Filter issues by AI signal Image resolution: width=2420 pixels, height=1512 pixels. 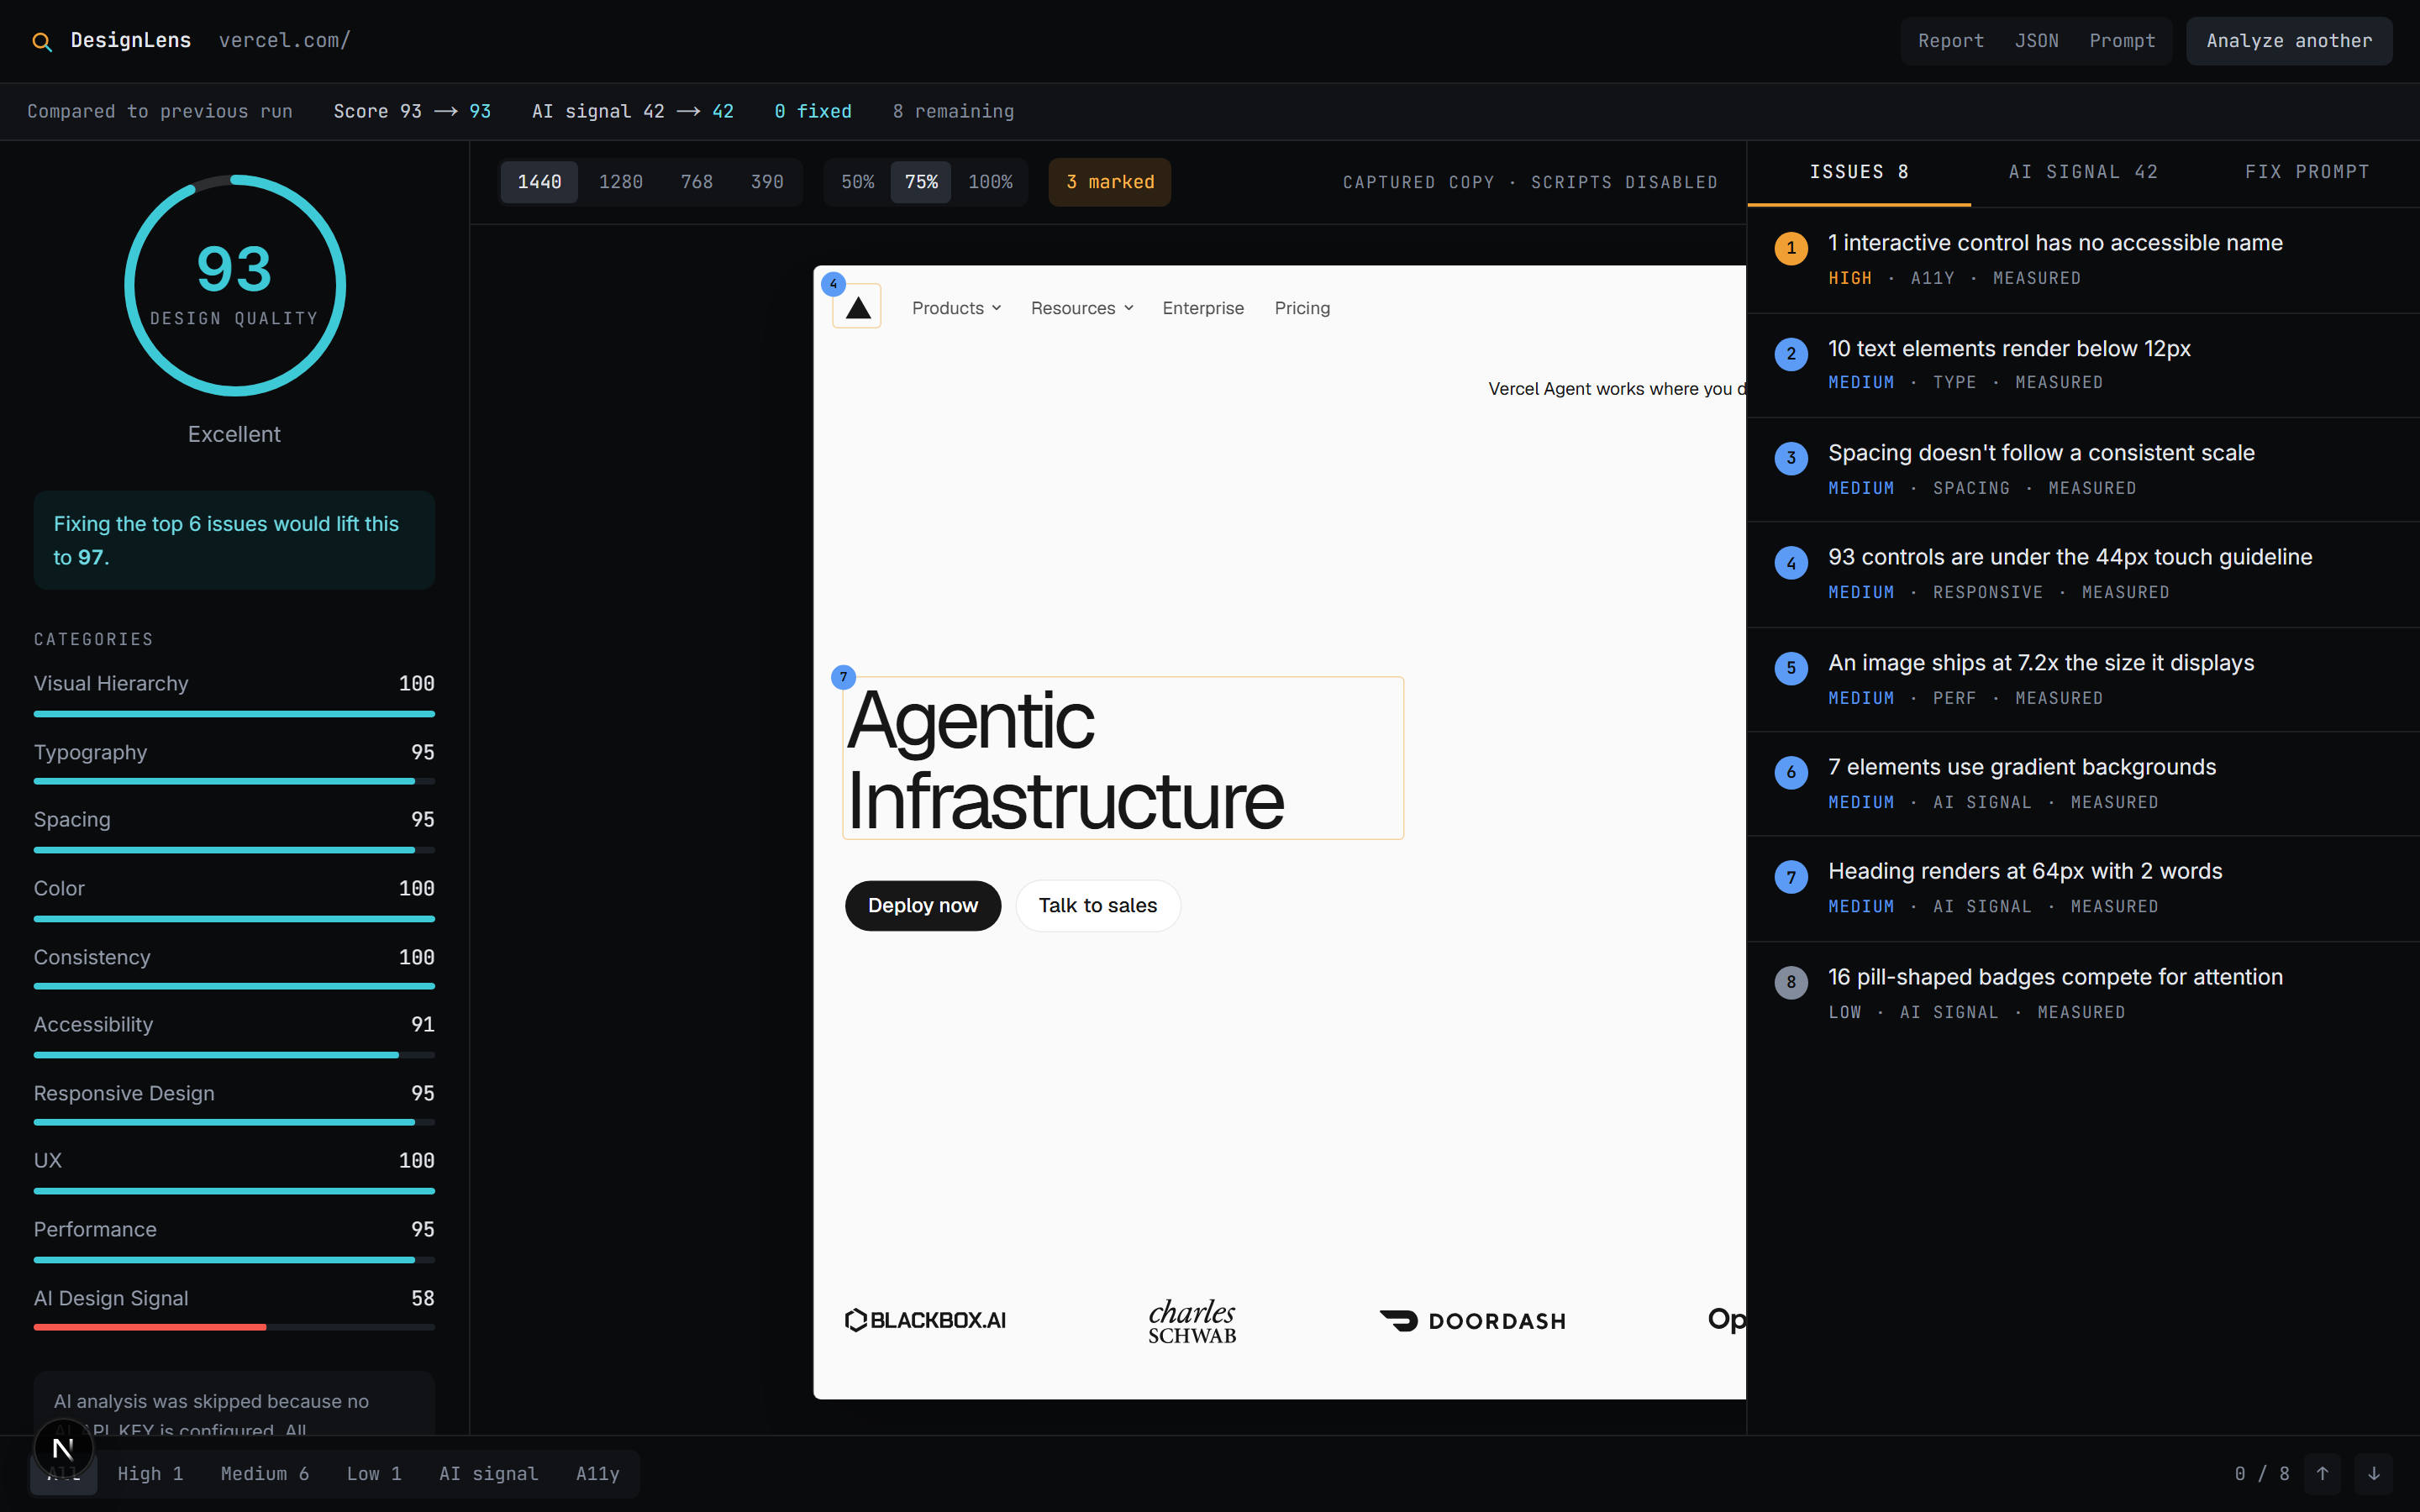coord(488,1473)
